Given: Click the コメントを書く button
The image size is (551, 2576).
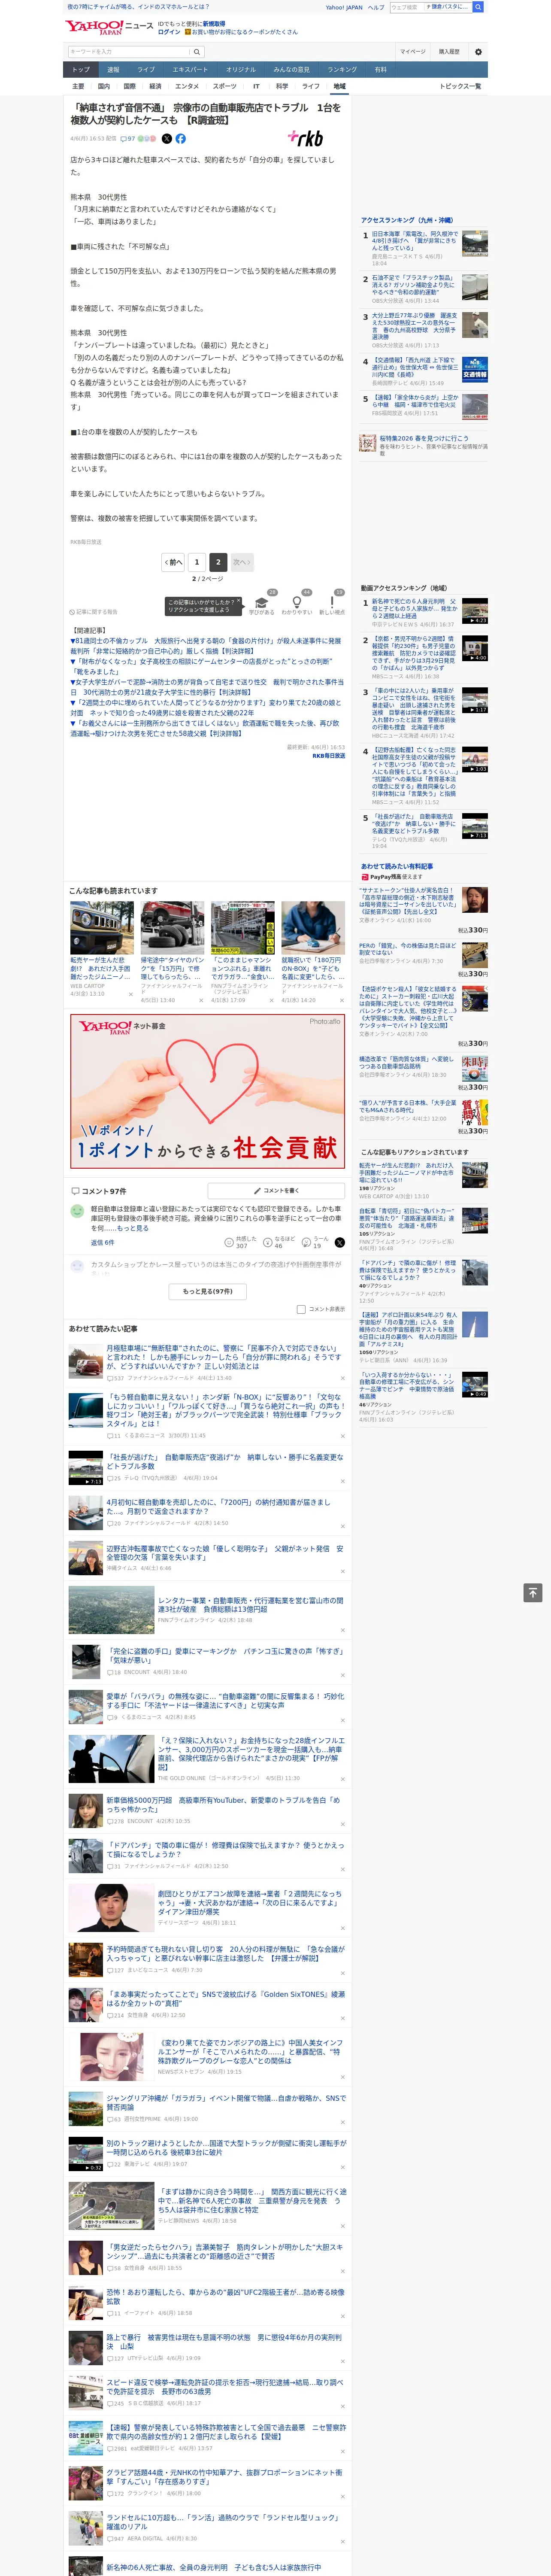Looking at the screenshot, I should tap(276, 1191).
